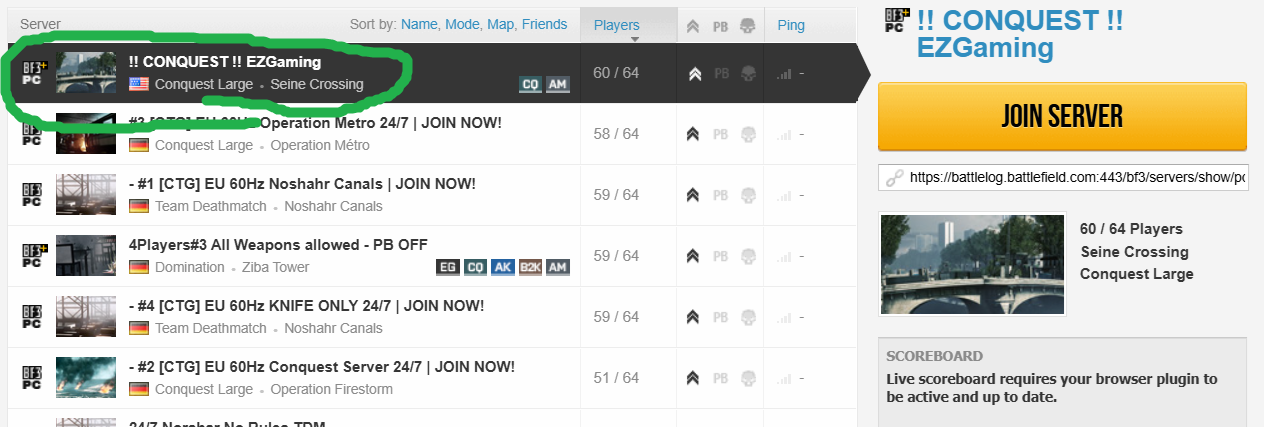The height and width of the screenshot is (427, 1264).
Task: Select the #3 [CTG] Operation Metro 24/7 server
Action: pos(431,134)
